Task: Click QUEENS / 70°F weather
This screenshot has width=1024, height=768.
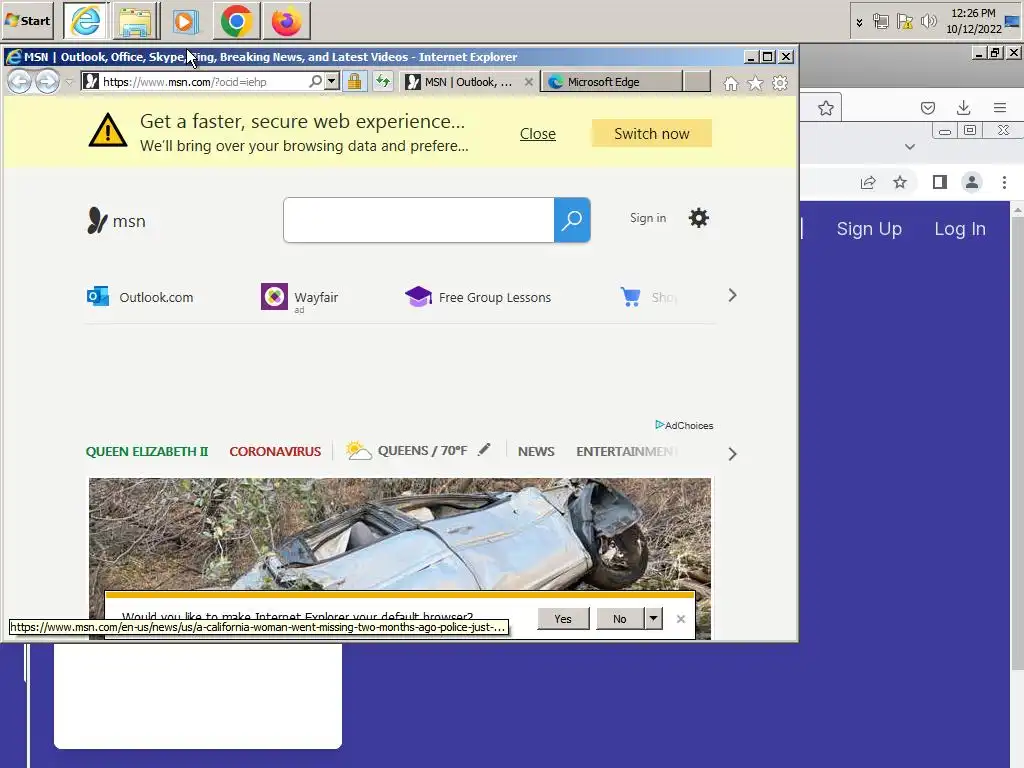Action: [x=406, y=451]
